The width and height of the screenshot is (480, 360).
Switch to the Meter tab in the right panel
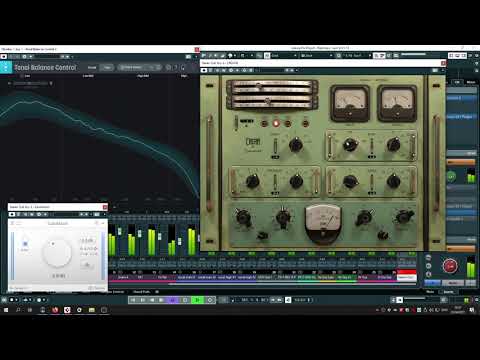[x=471, y=82]
